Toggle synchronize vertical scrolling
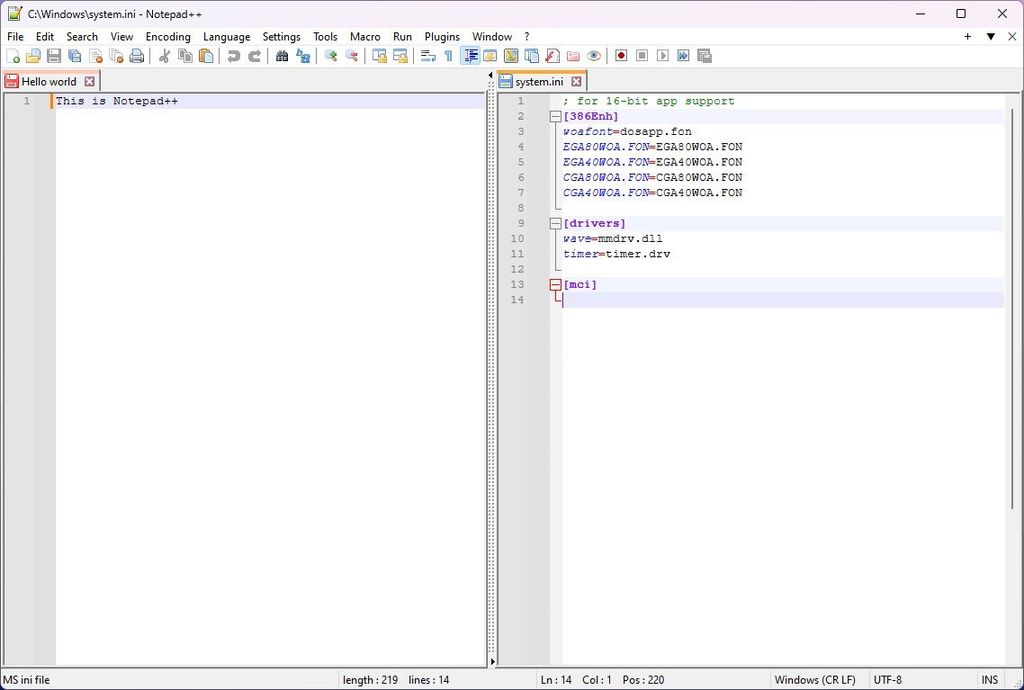 pos(378,56)
